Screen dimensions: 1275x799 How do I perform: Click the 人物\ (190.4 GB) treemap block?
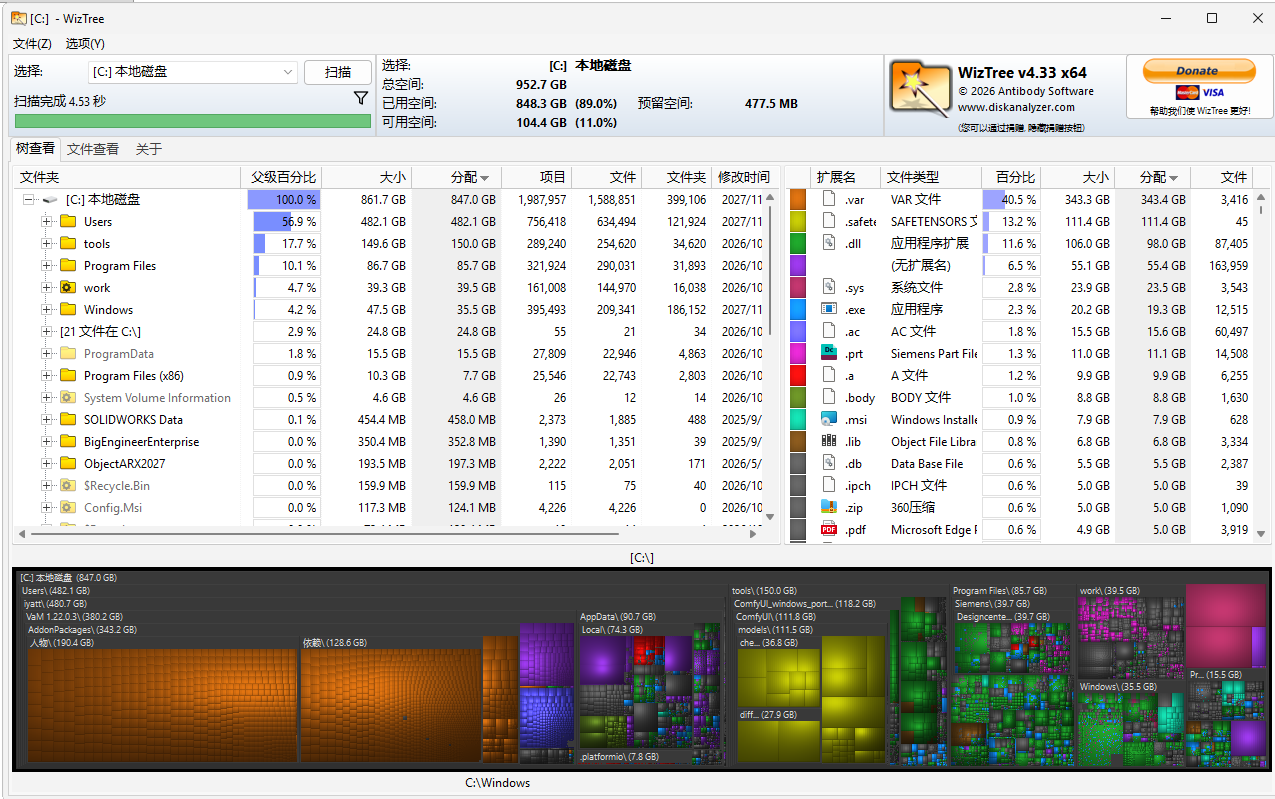click(164, 700)
